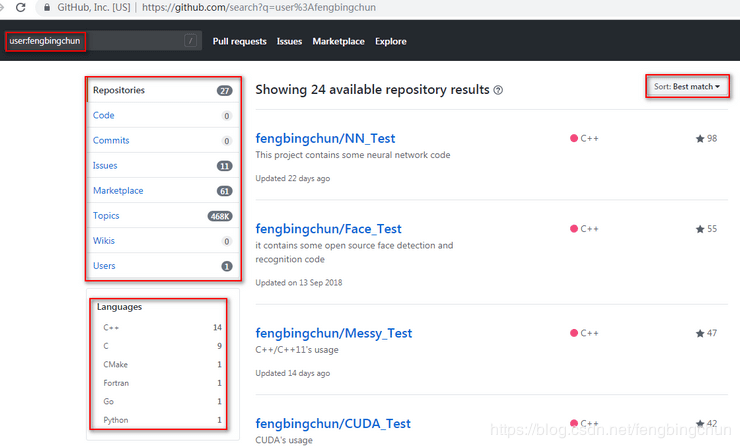Open Marketplace in the top navigation
Image resolution: width=740 pixels, height=448 pixels.
click(x=338, y=42)
